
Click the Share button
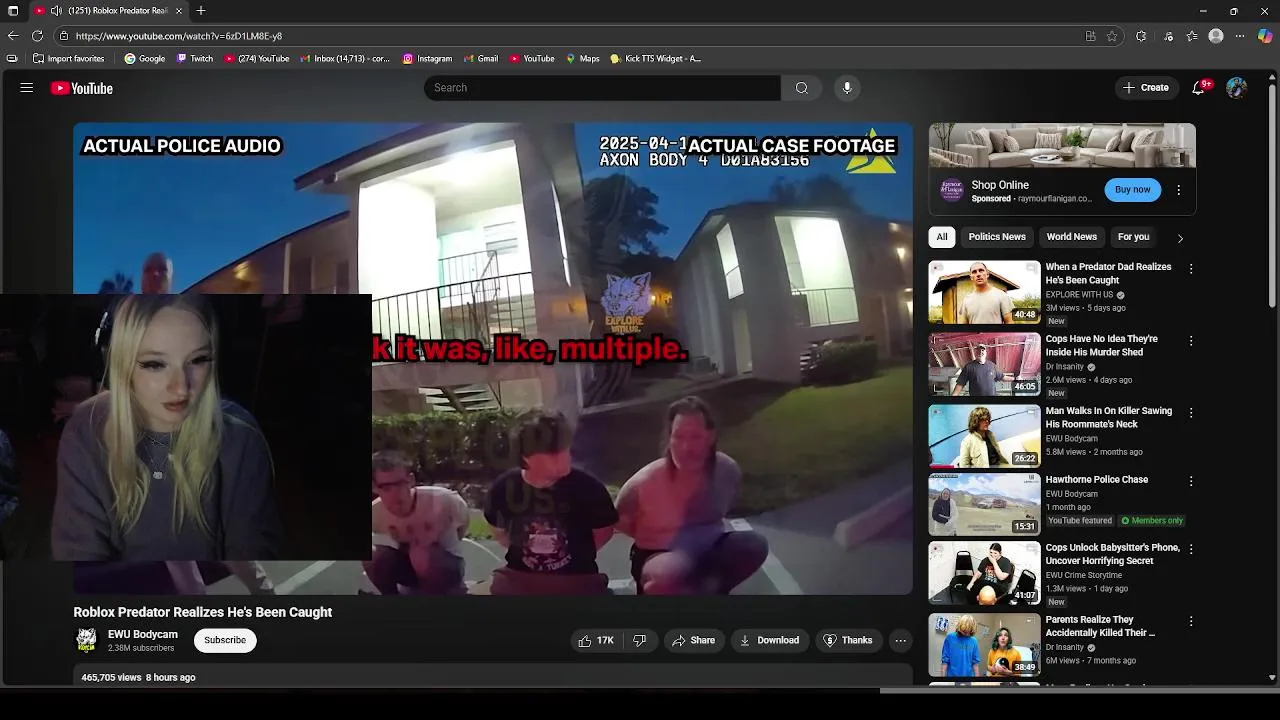693,640
